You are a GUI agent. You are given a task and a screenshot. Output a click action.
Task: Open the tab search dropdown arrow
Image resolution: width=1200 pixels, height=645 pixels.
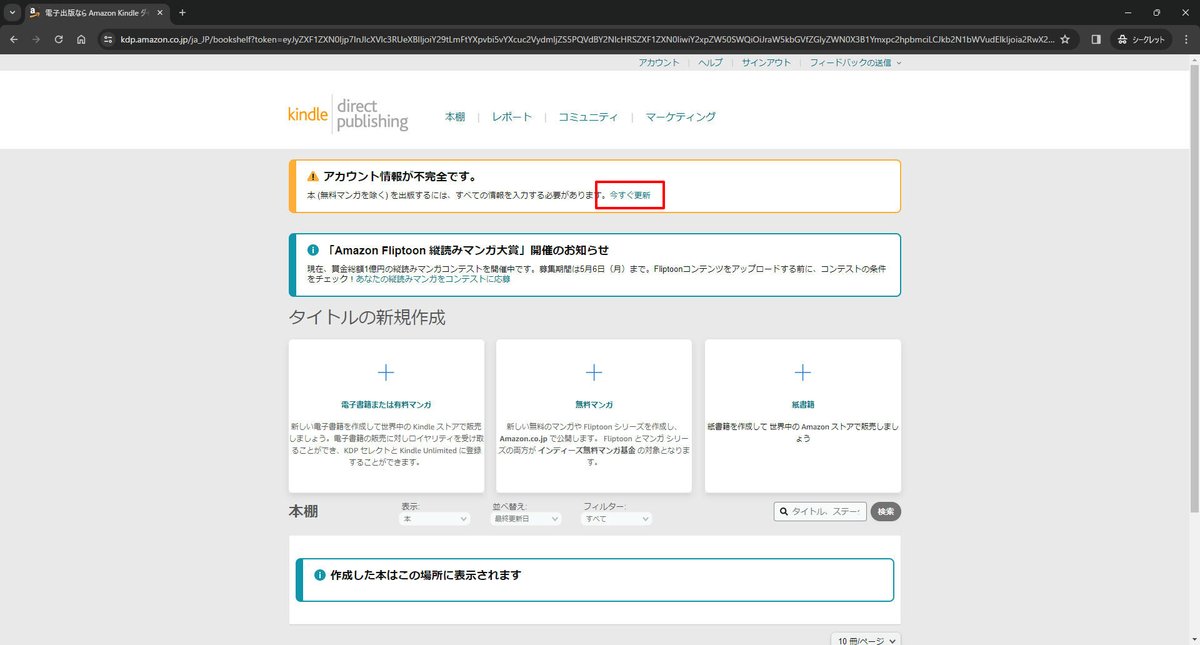point(10,12)
